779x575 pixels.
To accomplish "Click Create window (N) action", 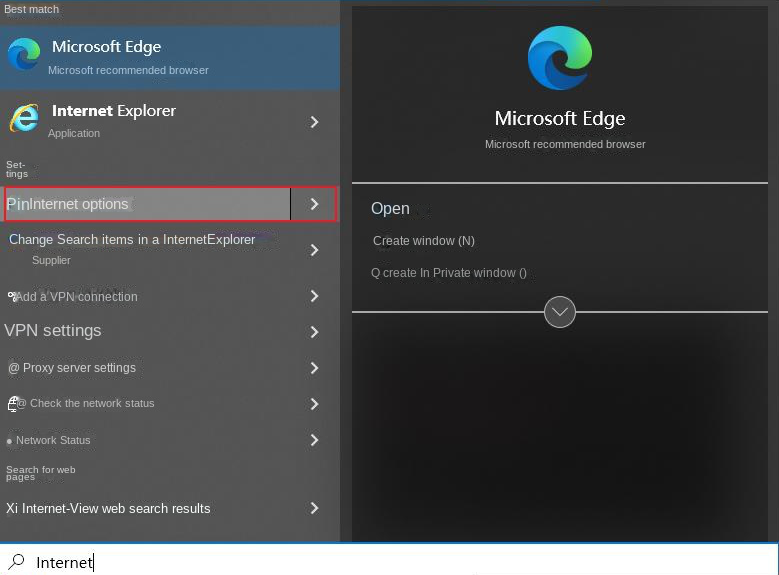I will (x=423, y=241).
